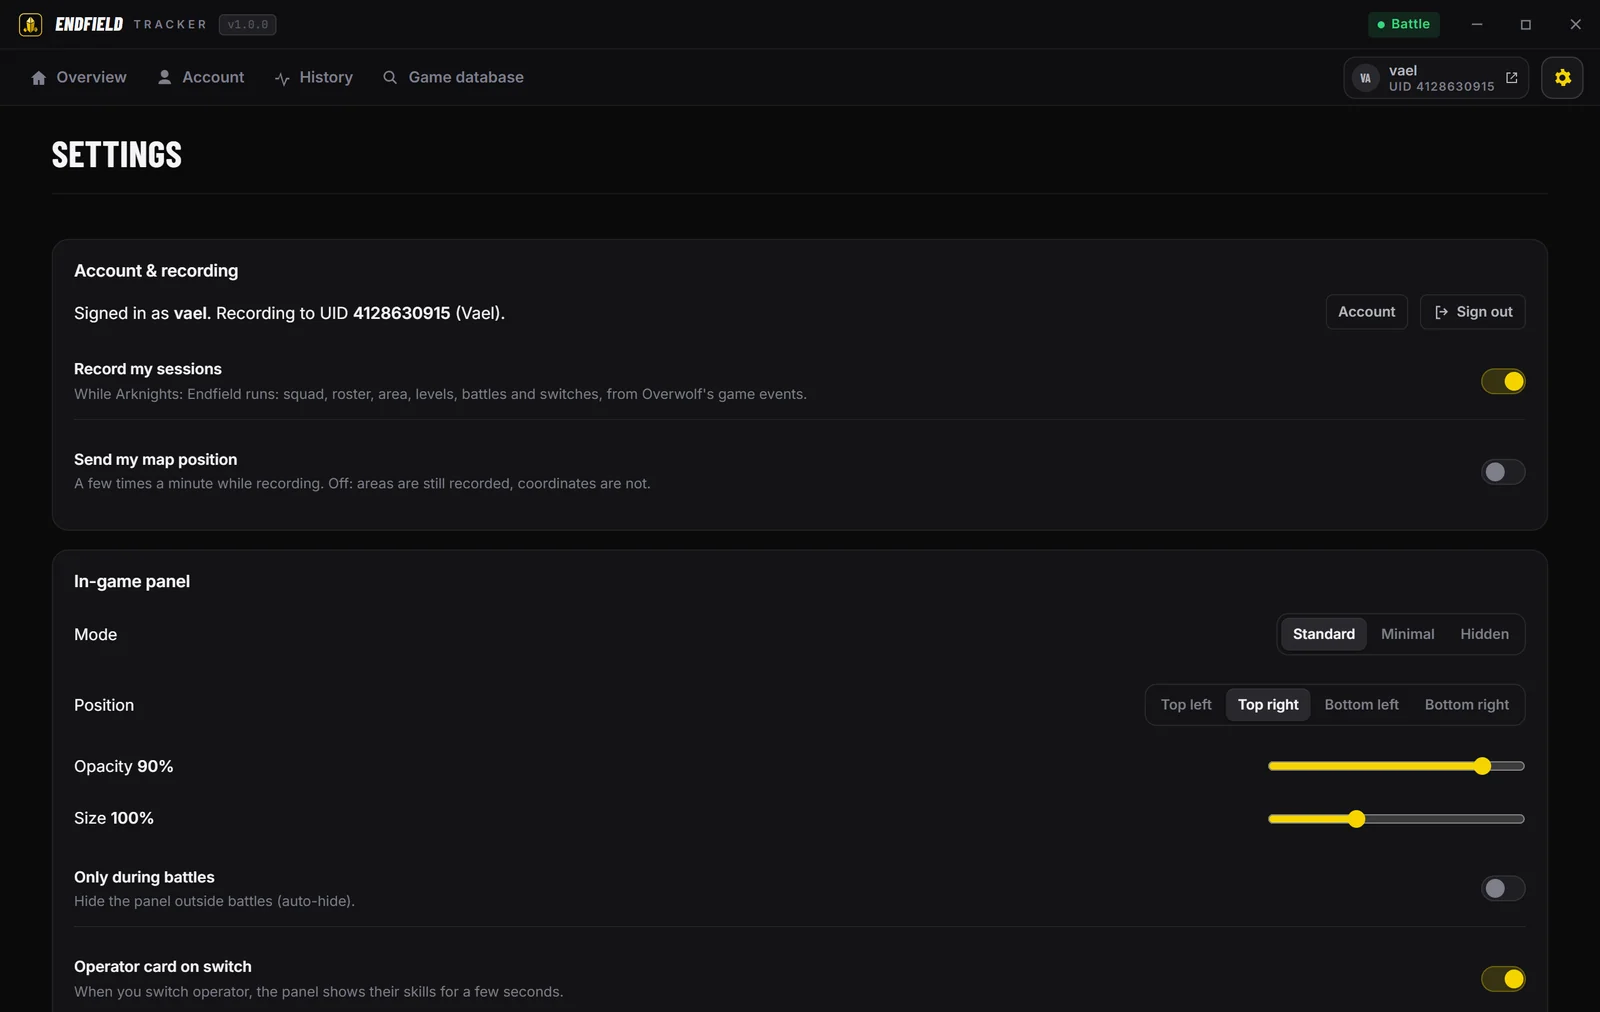The image size is (1600, 1012).
Task: Click the Opacity 90% label
Action: (x=124, y=766)
